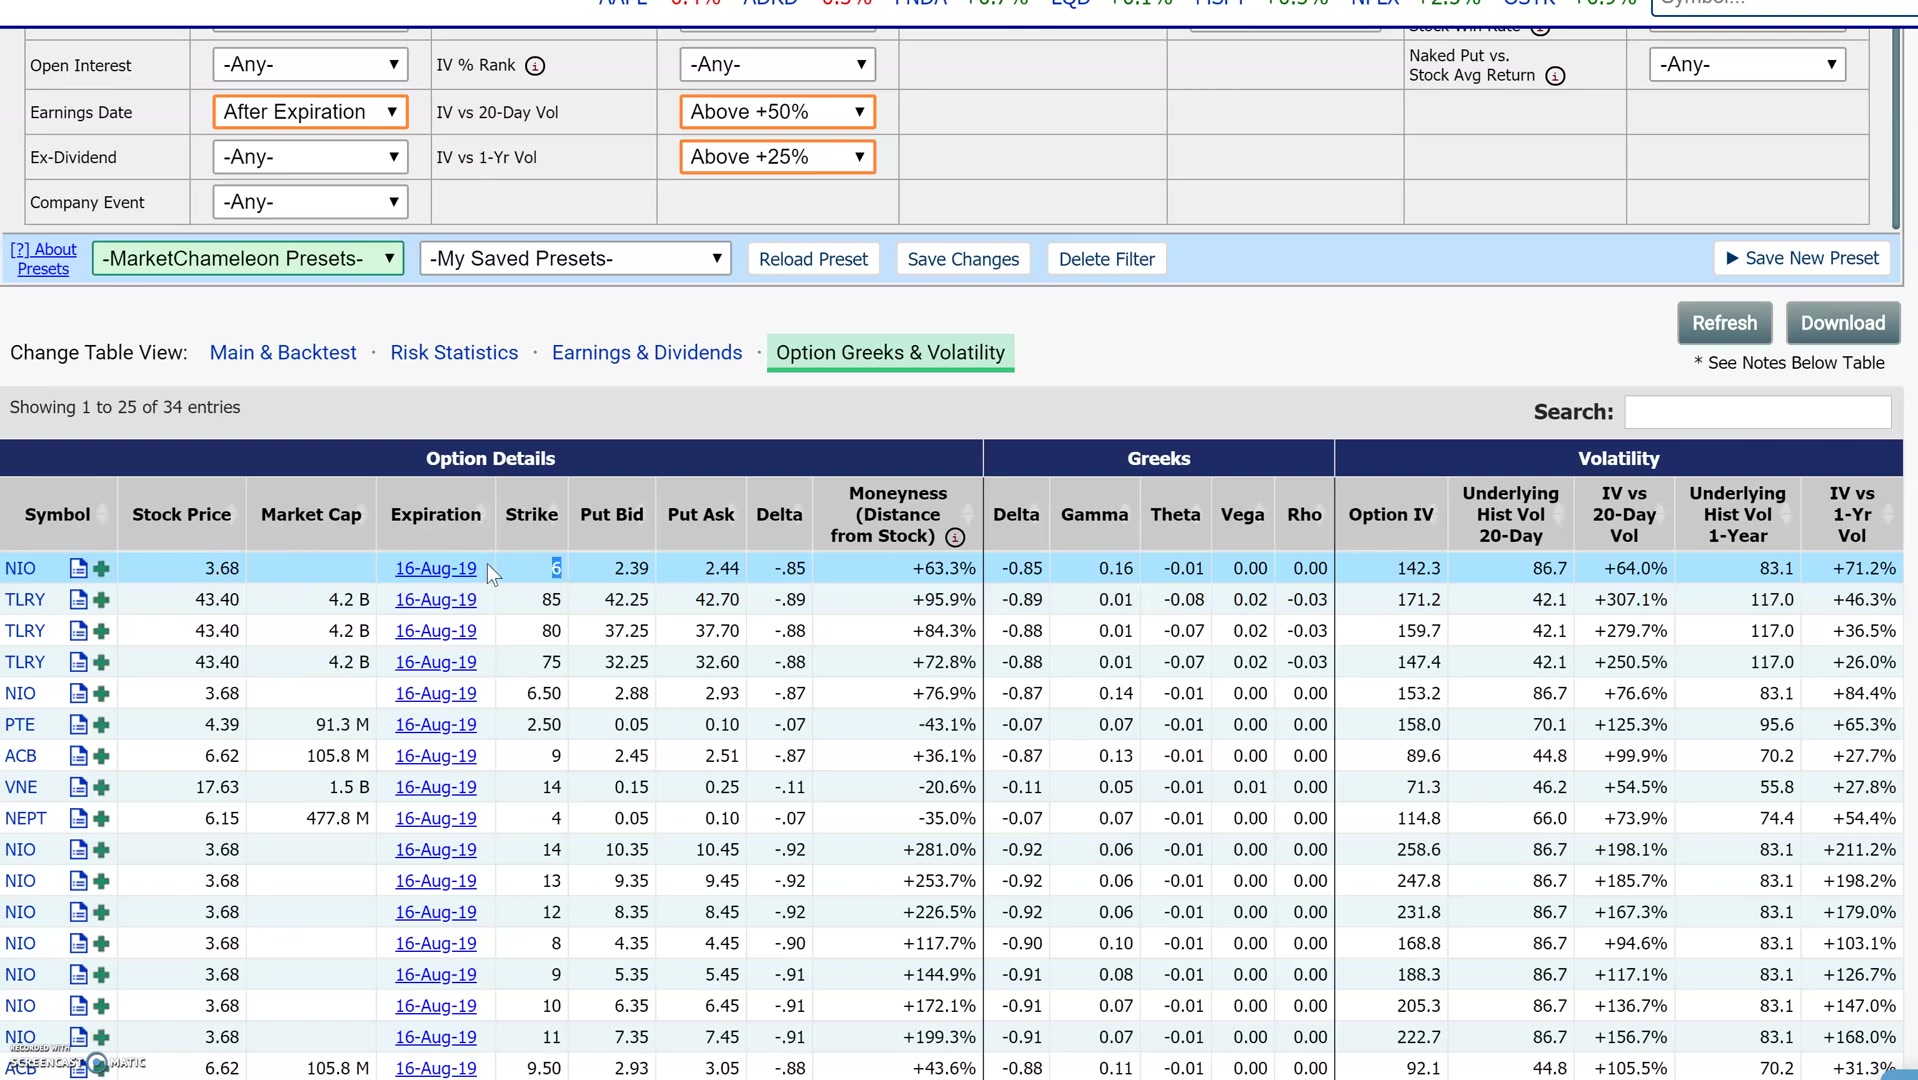Refresh the results table
The height and width of the screenshot is (1080, 1918).
click(x=1724, y=323)
